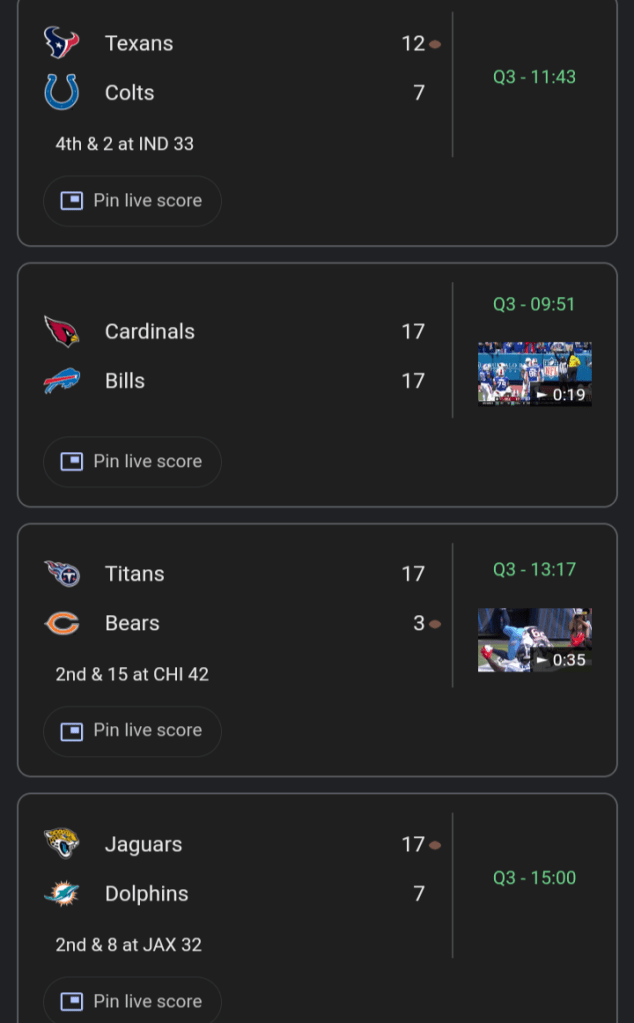Screen dimensions: 634x1023
Task: Click the Arizona Cardinals team logo
Action: 61,331
